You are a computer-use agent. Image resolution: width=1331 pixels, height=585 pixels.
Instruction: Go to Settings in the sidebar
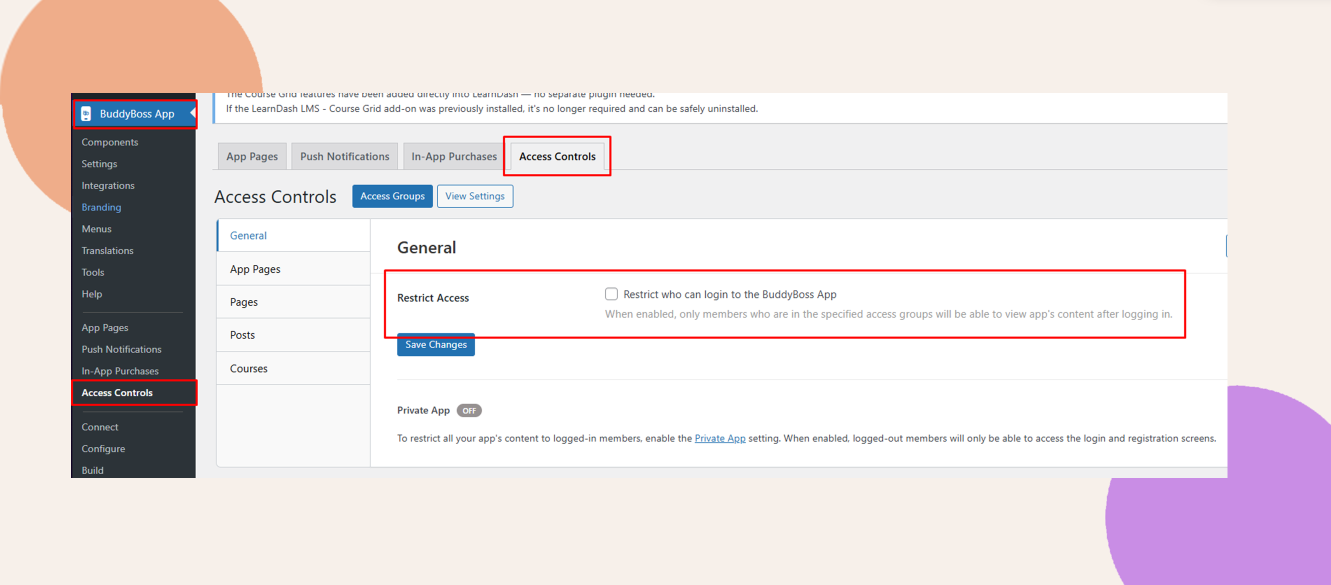(x=99, y=164)
